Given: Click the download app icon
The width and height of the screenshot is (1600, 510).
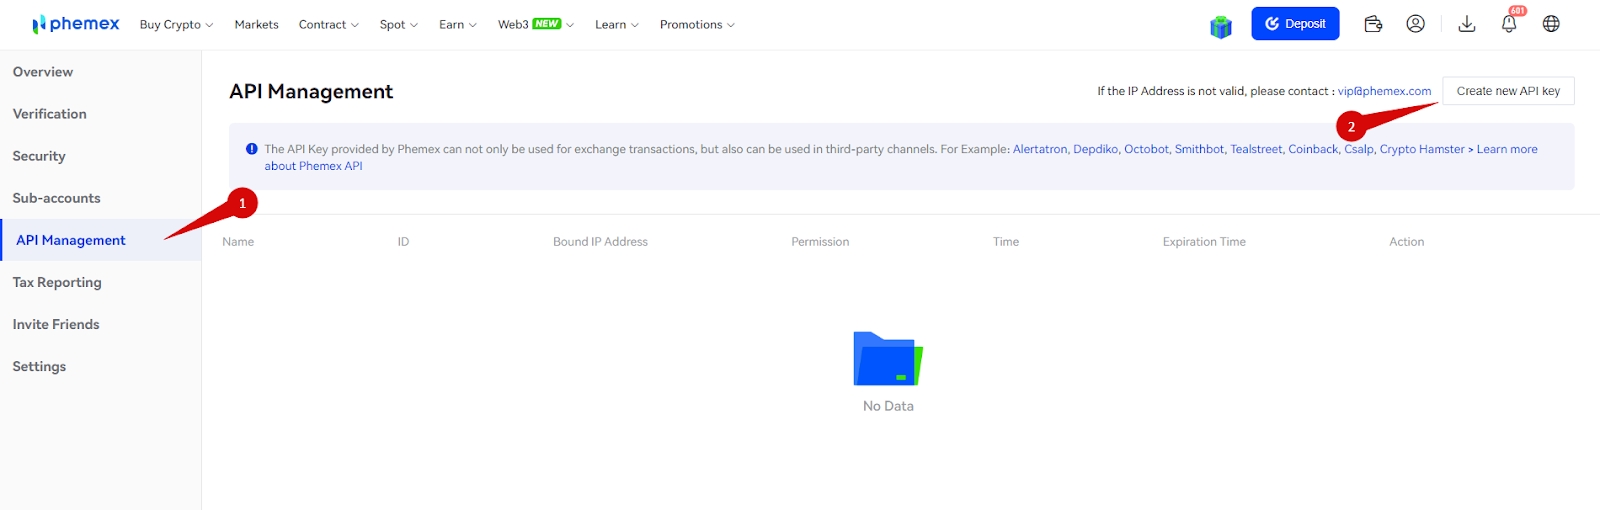Looking at the screenshot, I should (1467, 24).
